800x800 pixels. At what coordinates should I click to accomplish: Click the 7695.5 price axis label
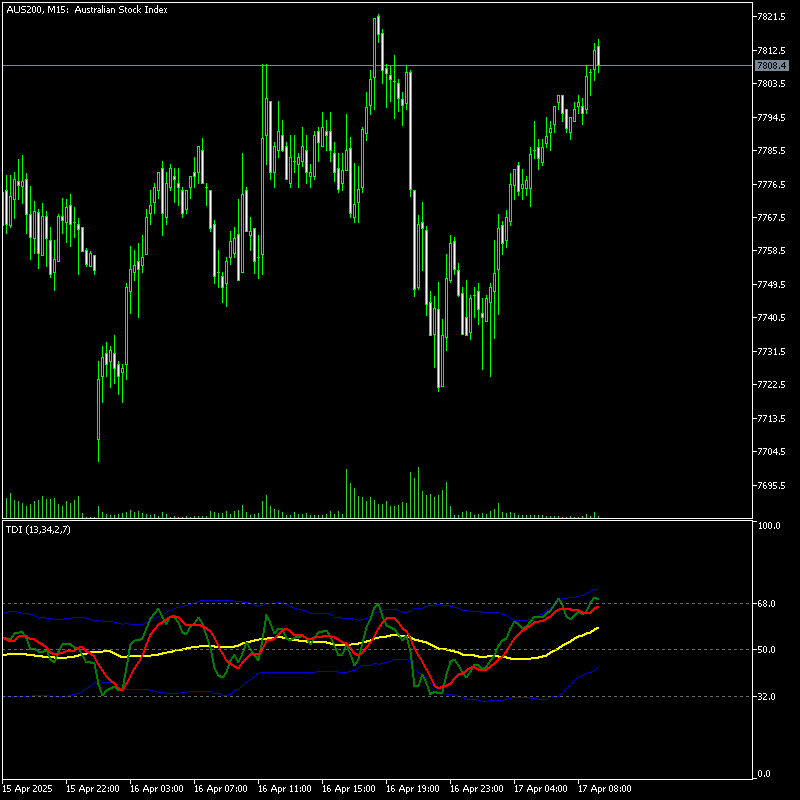click(770, 486)
